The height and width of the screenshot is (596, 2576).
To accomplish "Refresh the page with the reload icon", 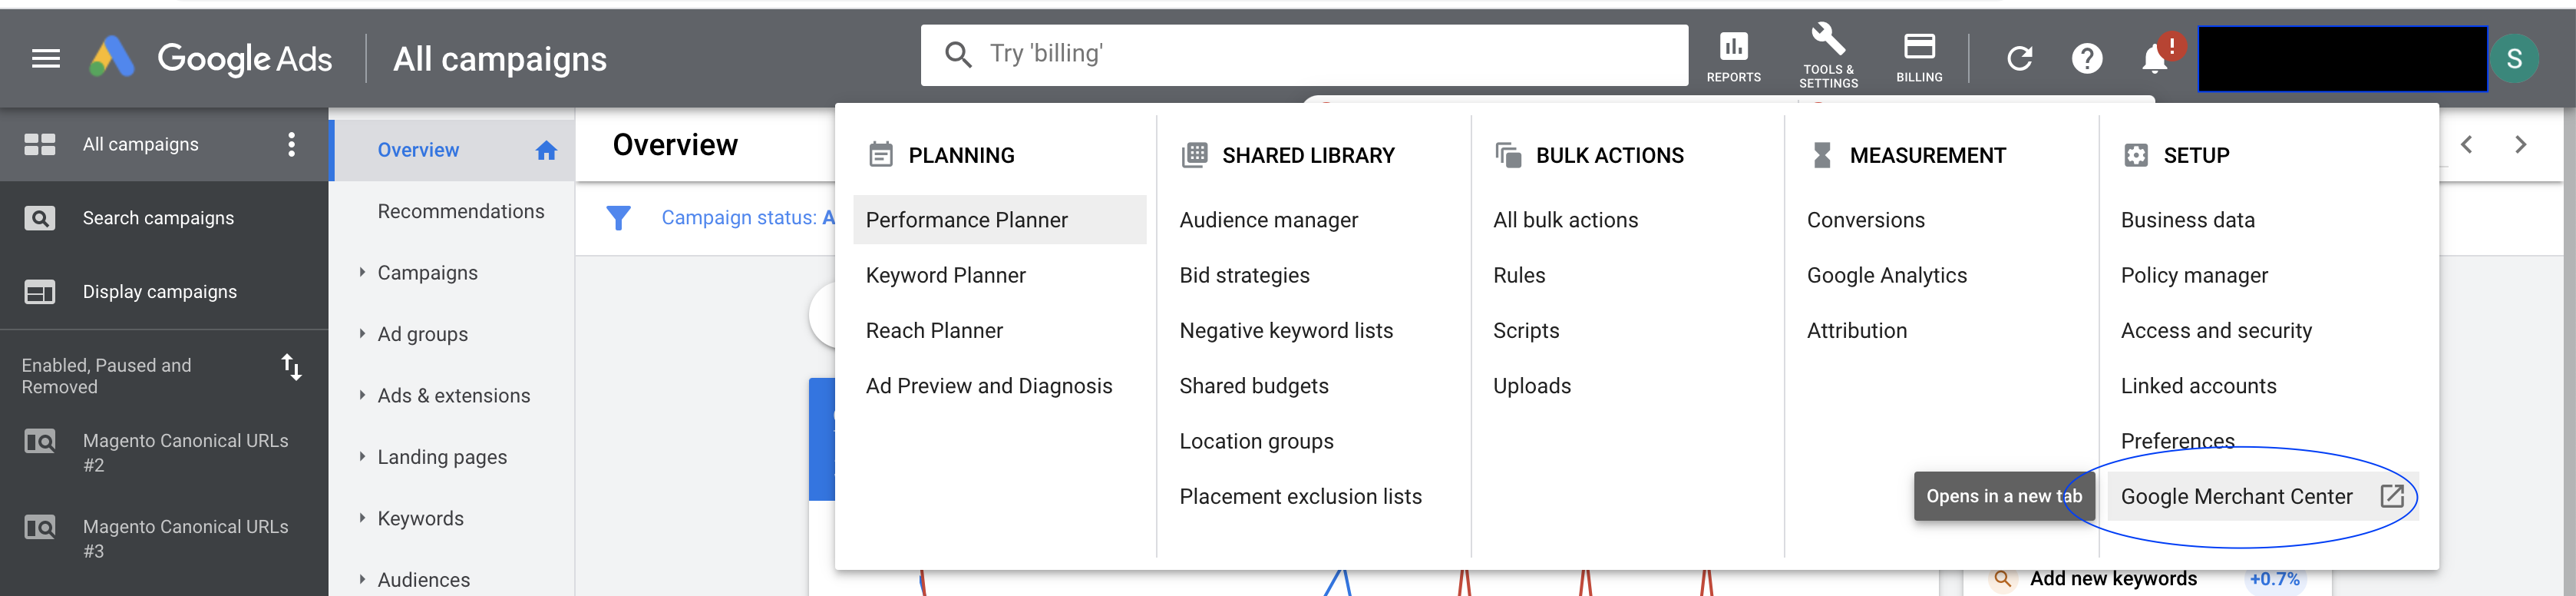I will [x=2020, y=58].
